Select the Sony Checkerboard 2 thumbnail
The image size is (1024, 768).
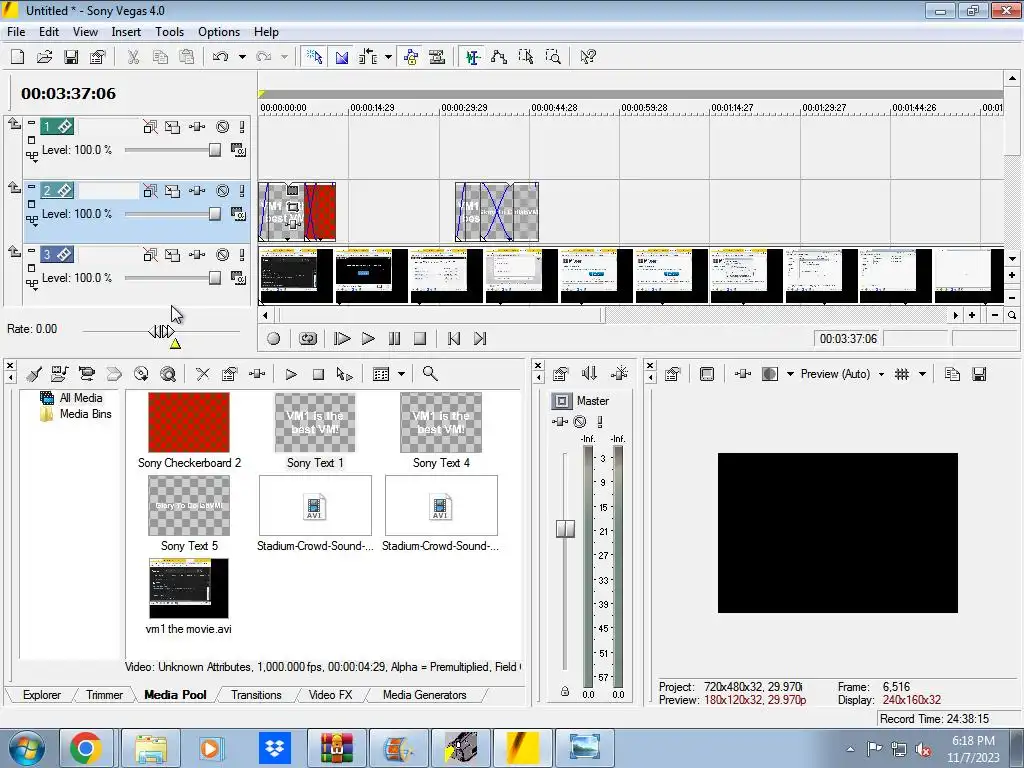189,423
